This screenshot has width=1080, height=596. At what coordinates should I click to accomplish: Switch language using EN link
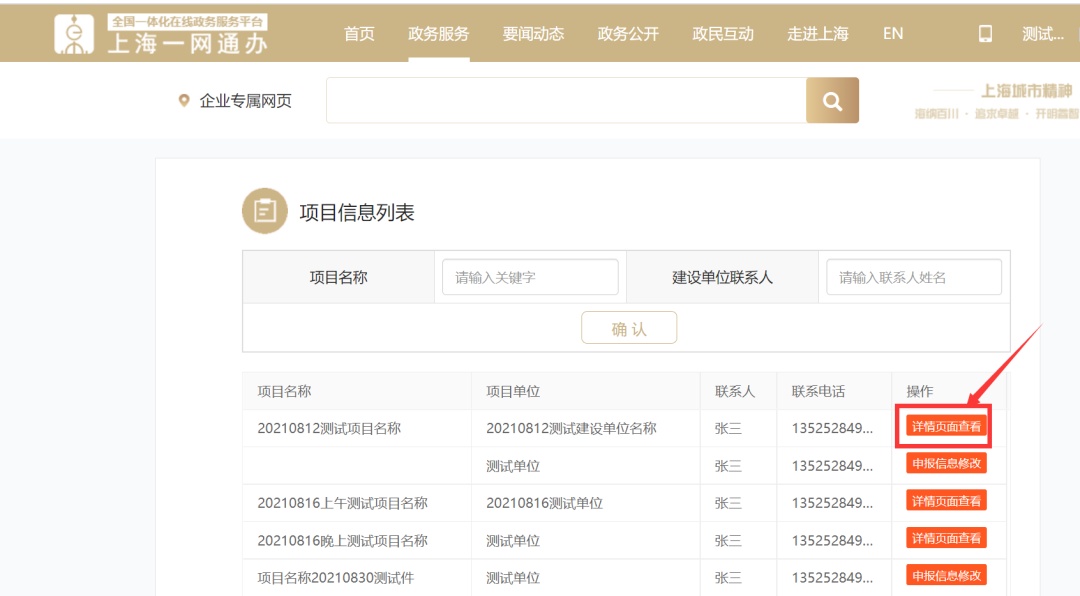click(893, 33)
